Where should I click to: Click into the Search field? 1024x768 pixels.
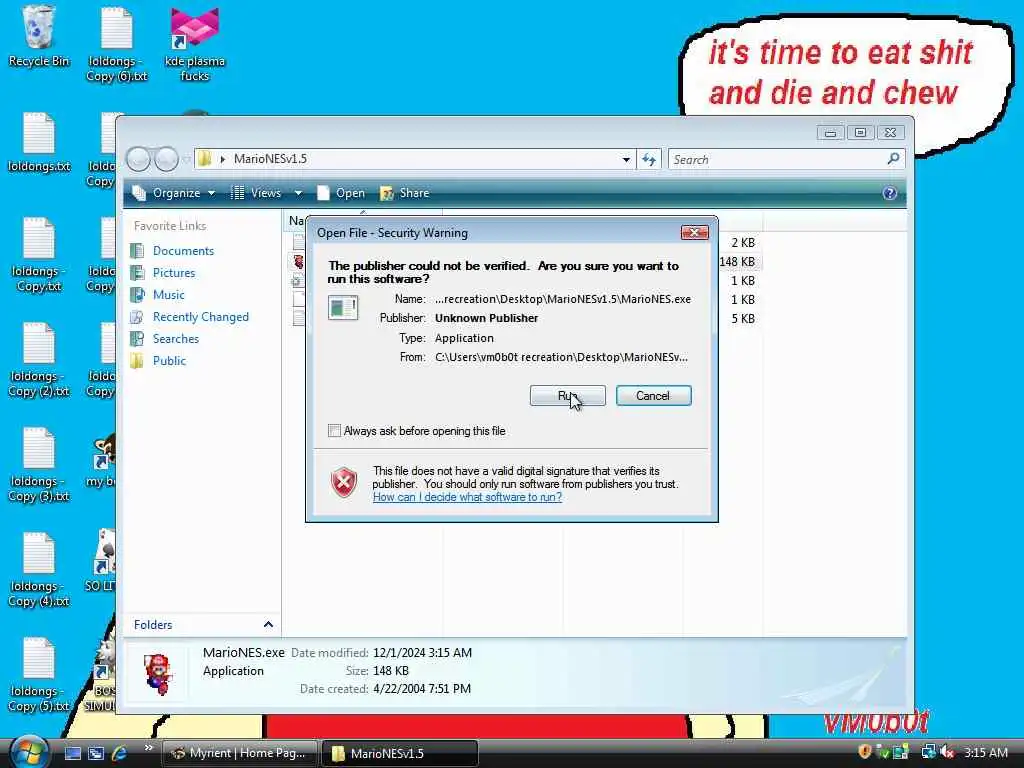777,159
